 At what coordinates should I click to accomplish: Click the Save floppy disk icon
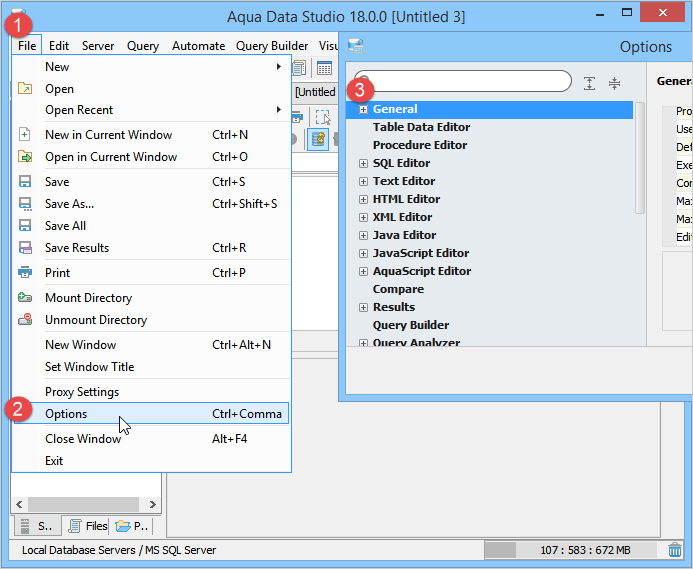tap(25, 181)
